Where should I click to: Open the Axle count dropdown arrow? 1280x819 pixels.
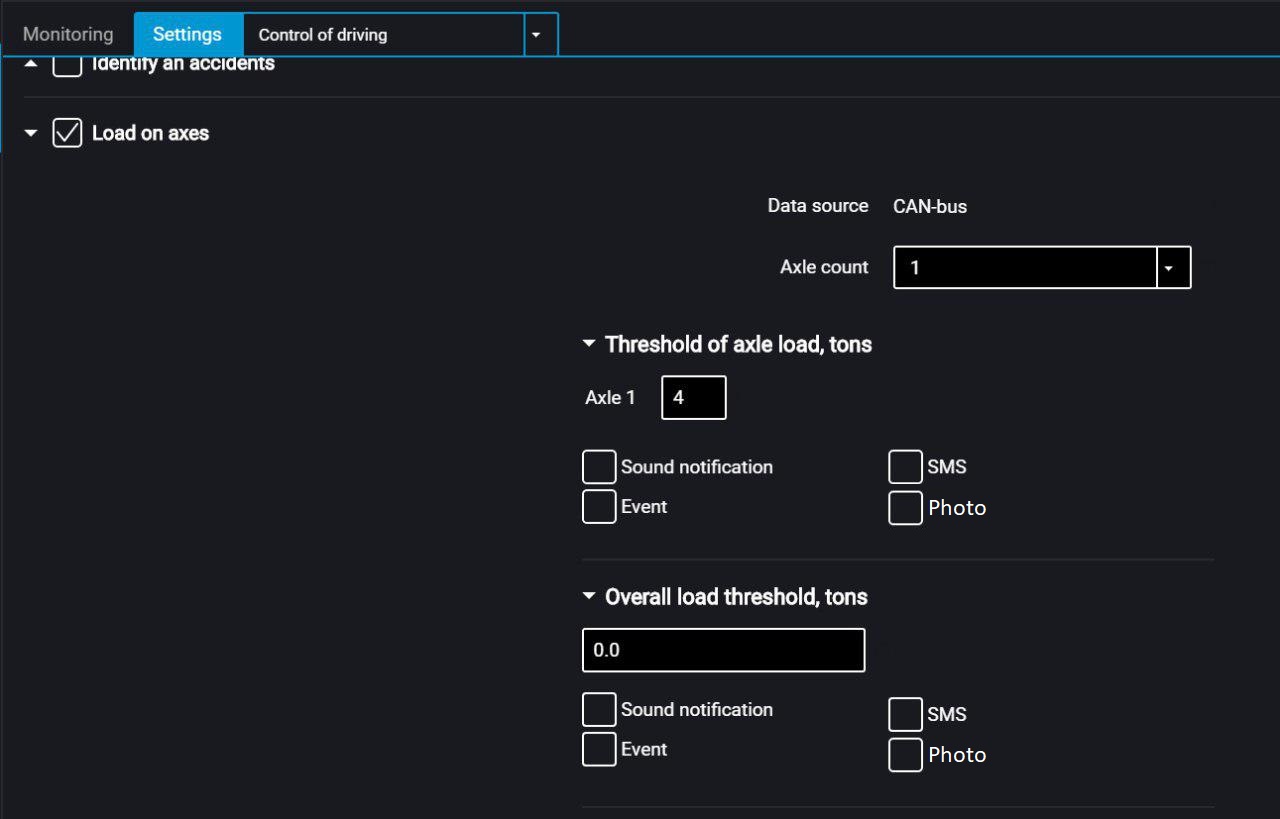coord(1174,268)
